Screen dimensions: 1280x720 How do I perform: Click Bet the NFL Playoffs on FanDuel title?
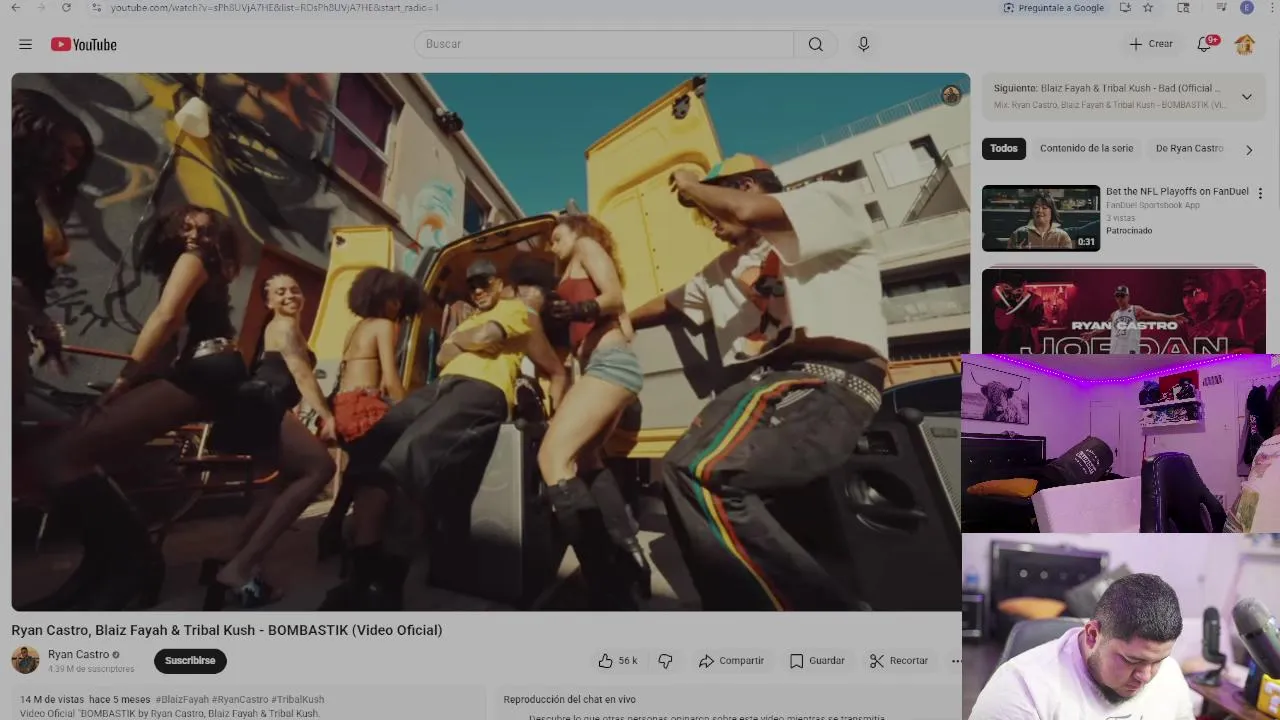[x=1177, y=191]
